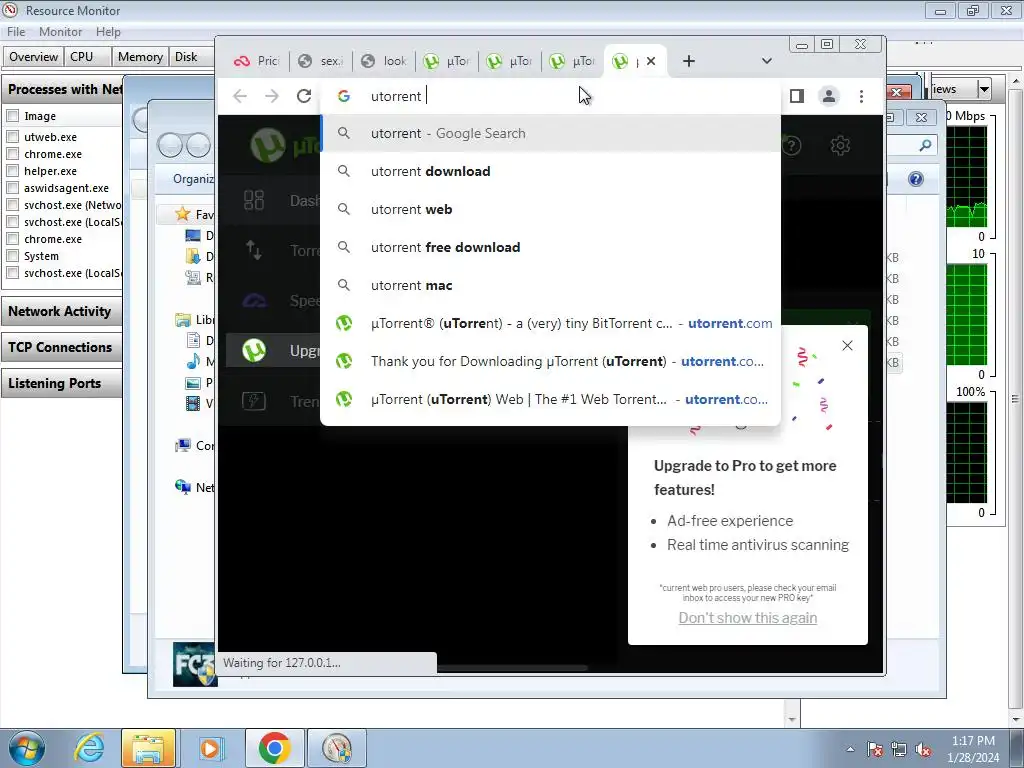The width and height of the screenshot is (1024, 768).
Task: Open uTorrent Web #1 Web Torrent suggestion
Action: (551, 399)
